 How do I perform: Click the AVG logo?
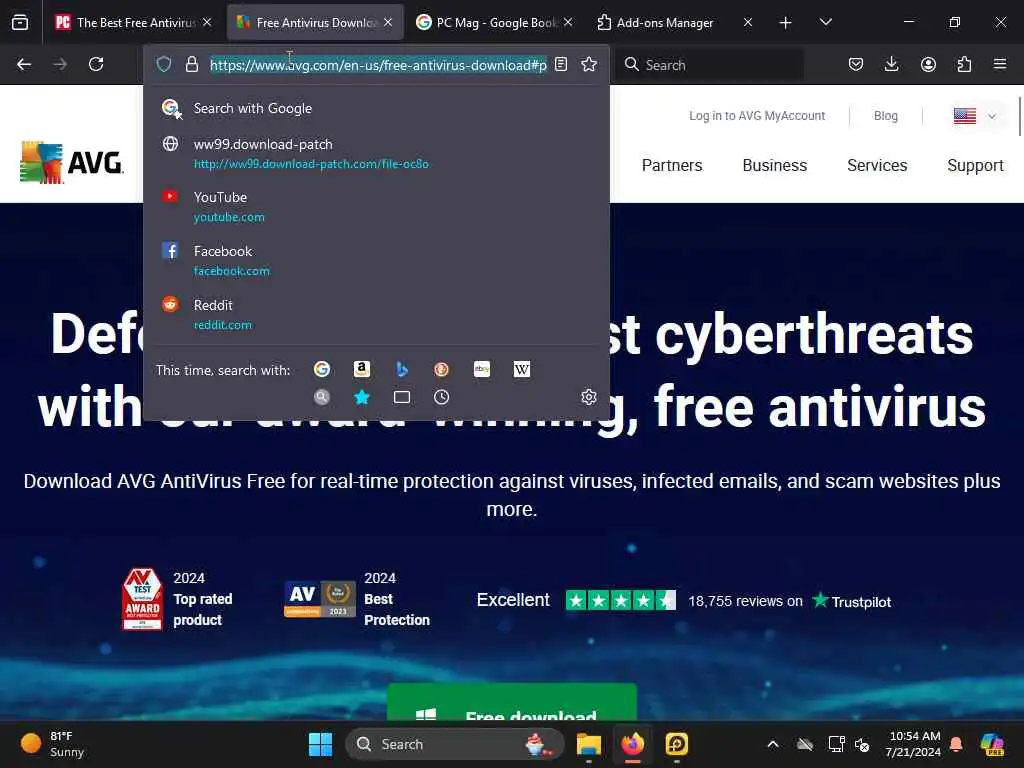point(71,162)
